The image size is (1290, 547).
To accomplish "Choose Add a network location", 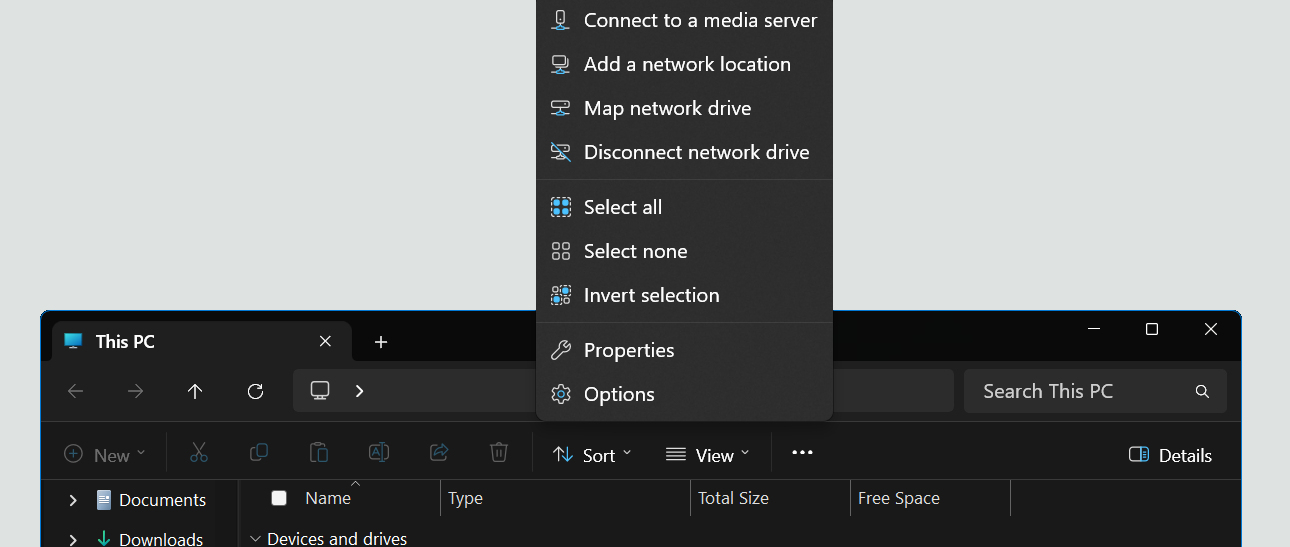I will pyautogui.click(x=684, y=64).
